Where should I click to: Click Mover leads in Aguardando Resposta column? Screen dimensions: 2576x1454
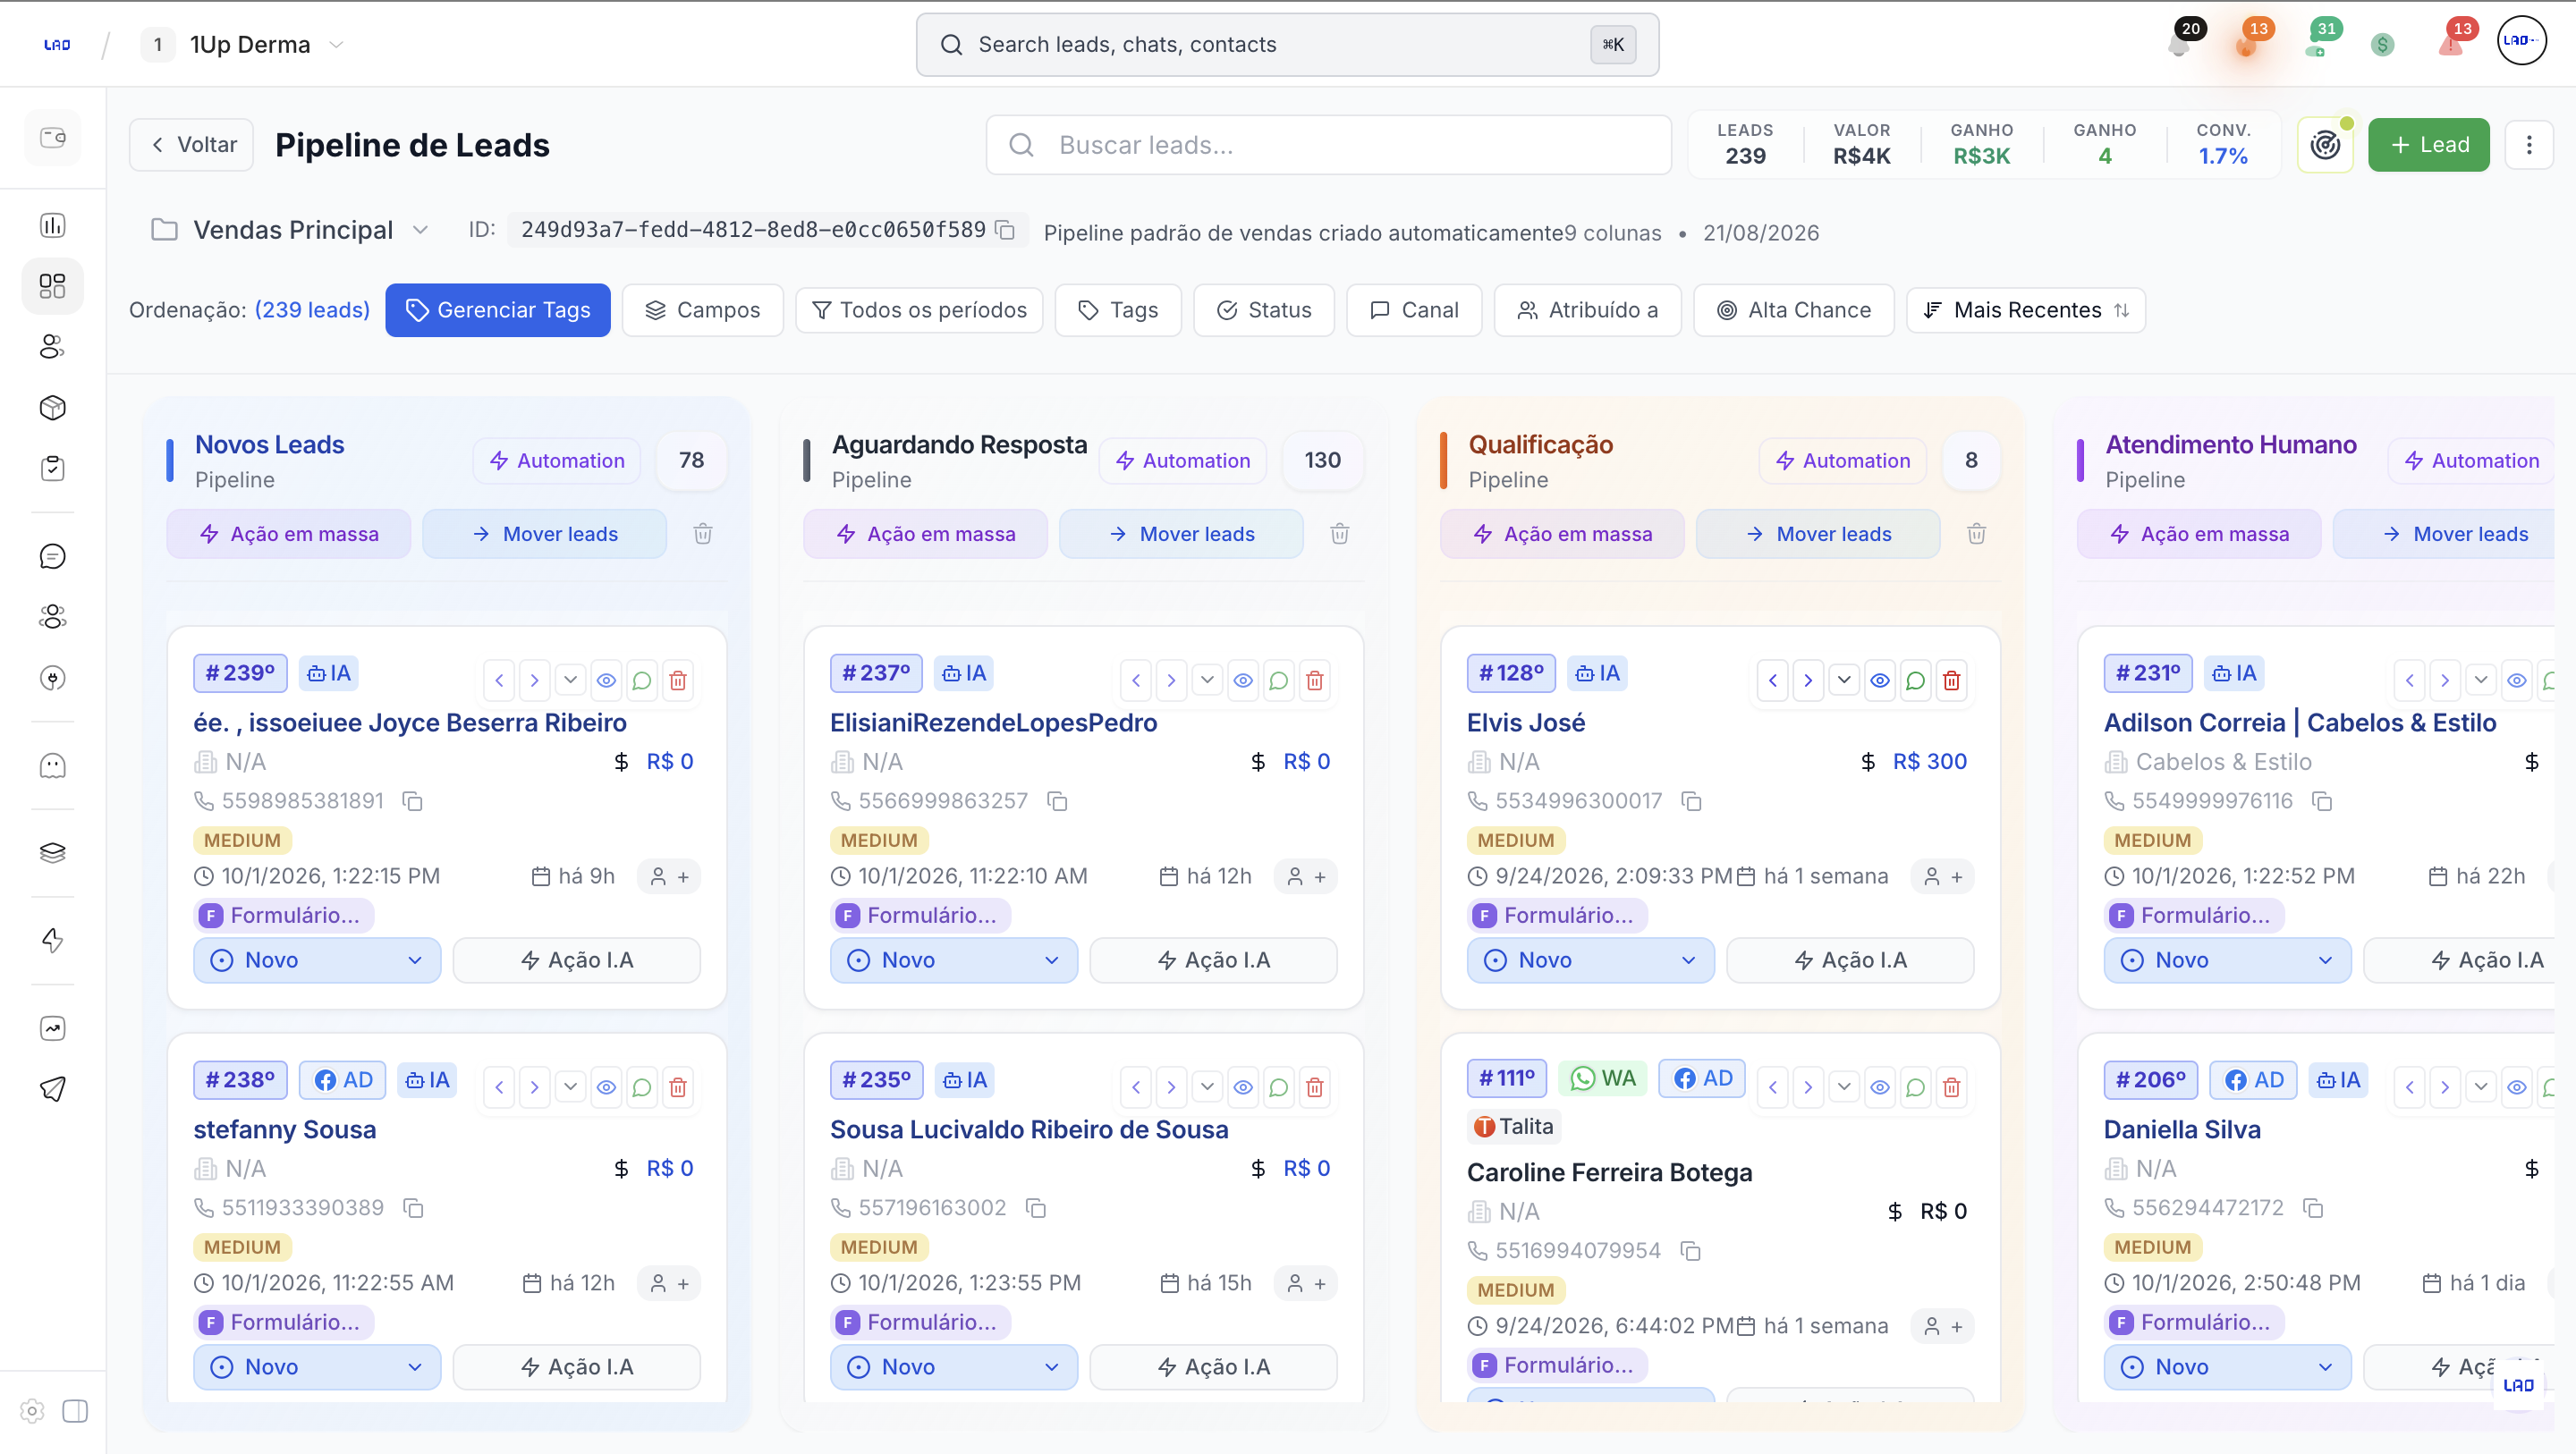(x=1181, y=534)
